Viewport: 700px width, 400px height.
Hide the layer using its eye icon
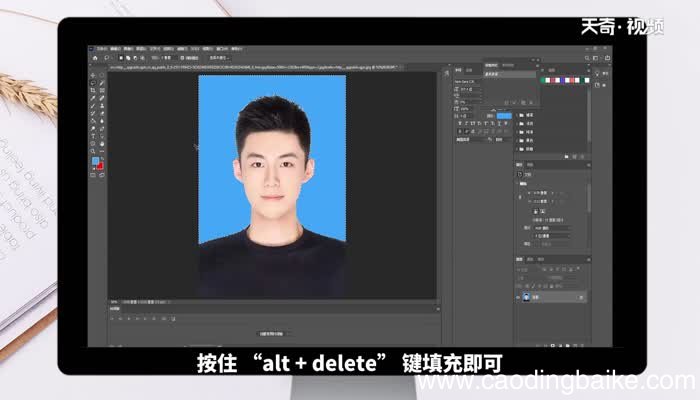(518, 297)
